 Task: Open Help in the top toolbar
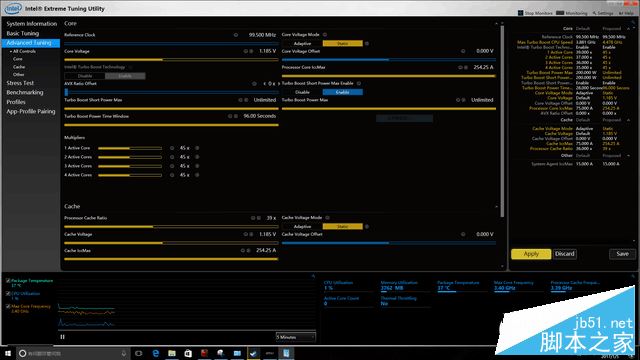tap(626, 13)
